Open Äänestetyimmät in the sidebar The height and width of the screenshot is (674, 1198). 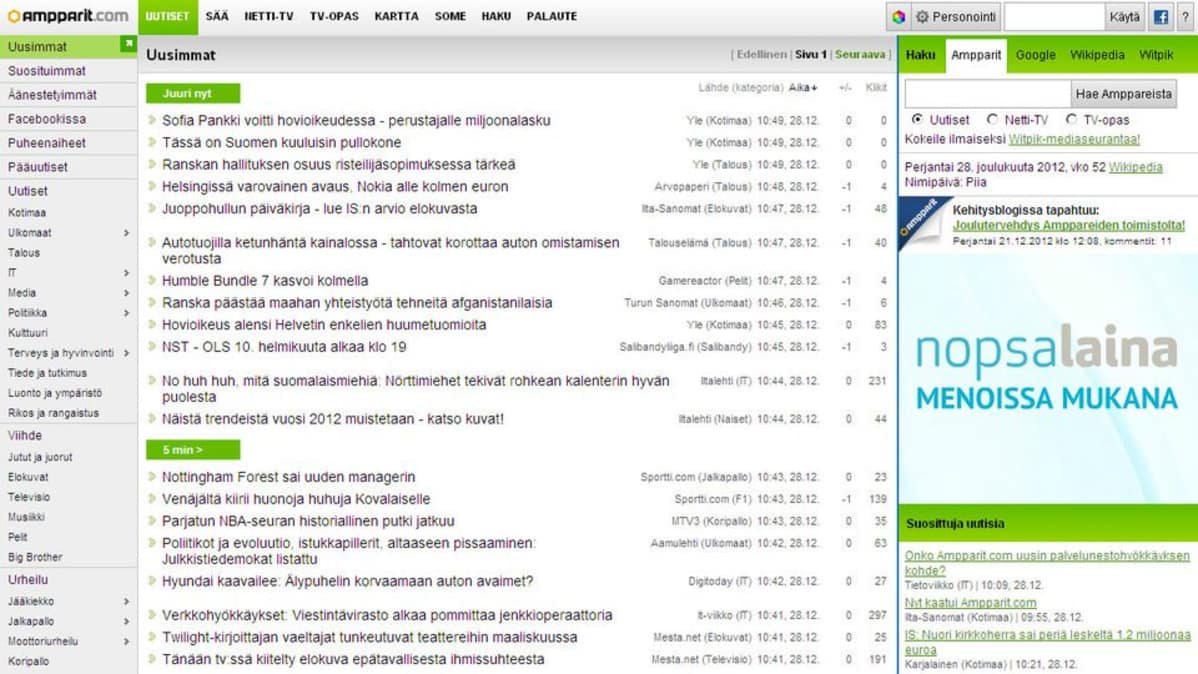coord(52,95)
